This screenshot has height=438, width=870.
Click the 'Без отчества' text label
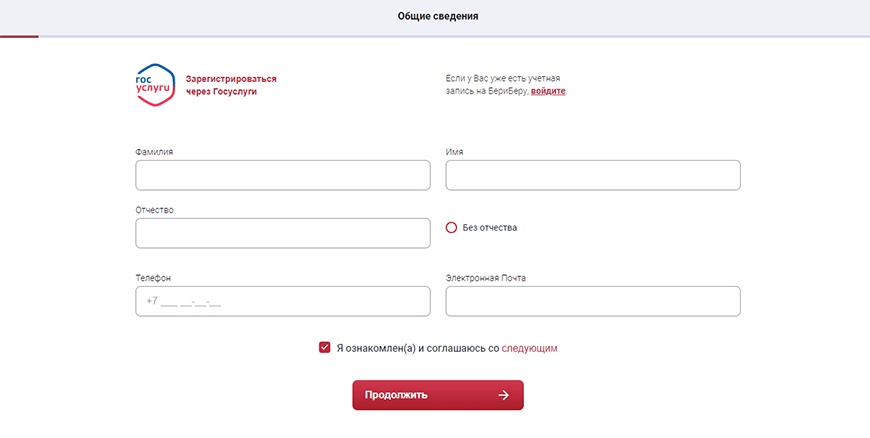coord(489,228)
